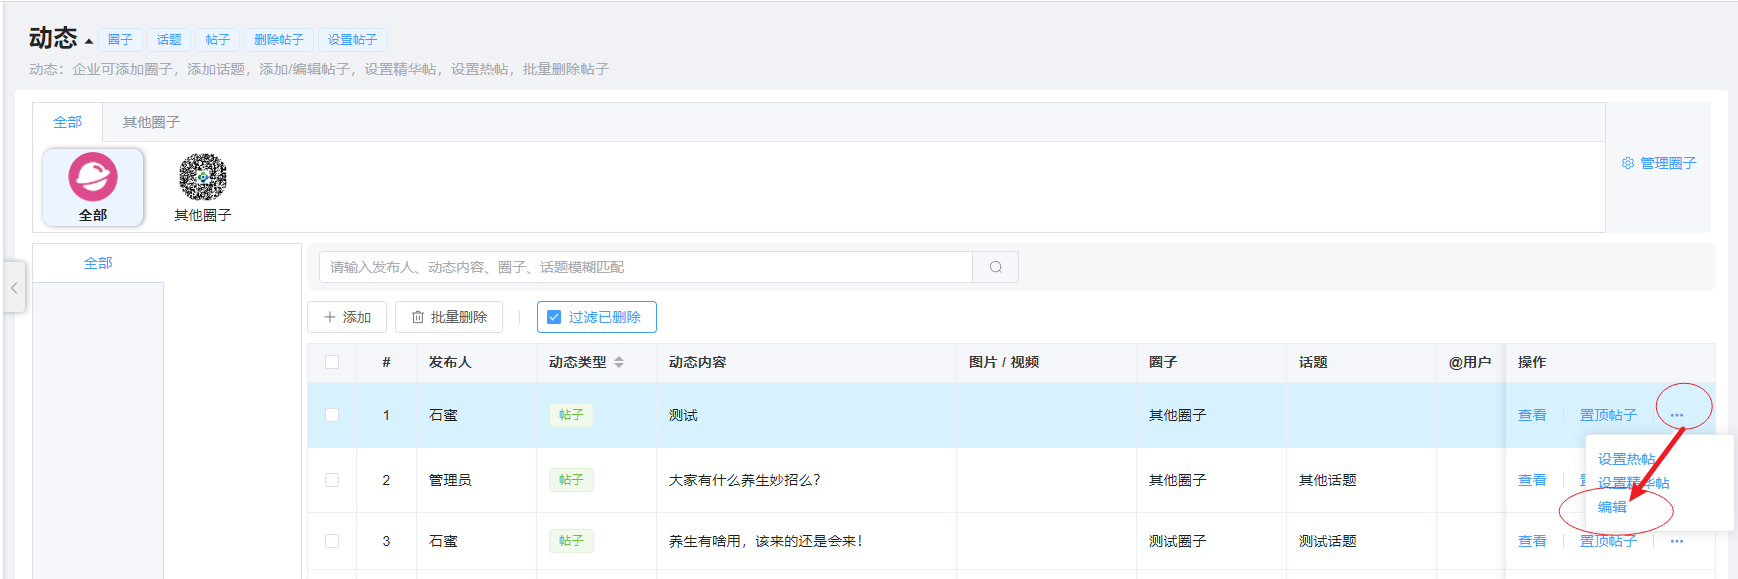Click the 设置帖子 tag in header
The height and width of the screenshot is (579, 1738).
352,40
